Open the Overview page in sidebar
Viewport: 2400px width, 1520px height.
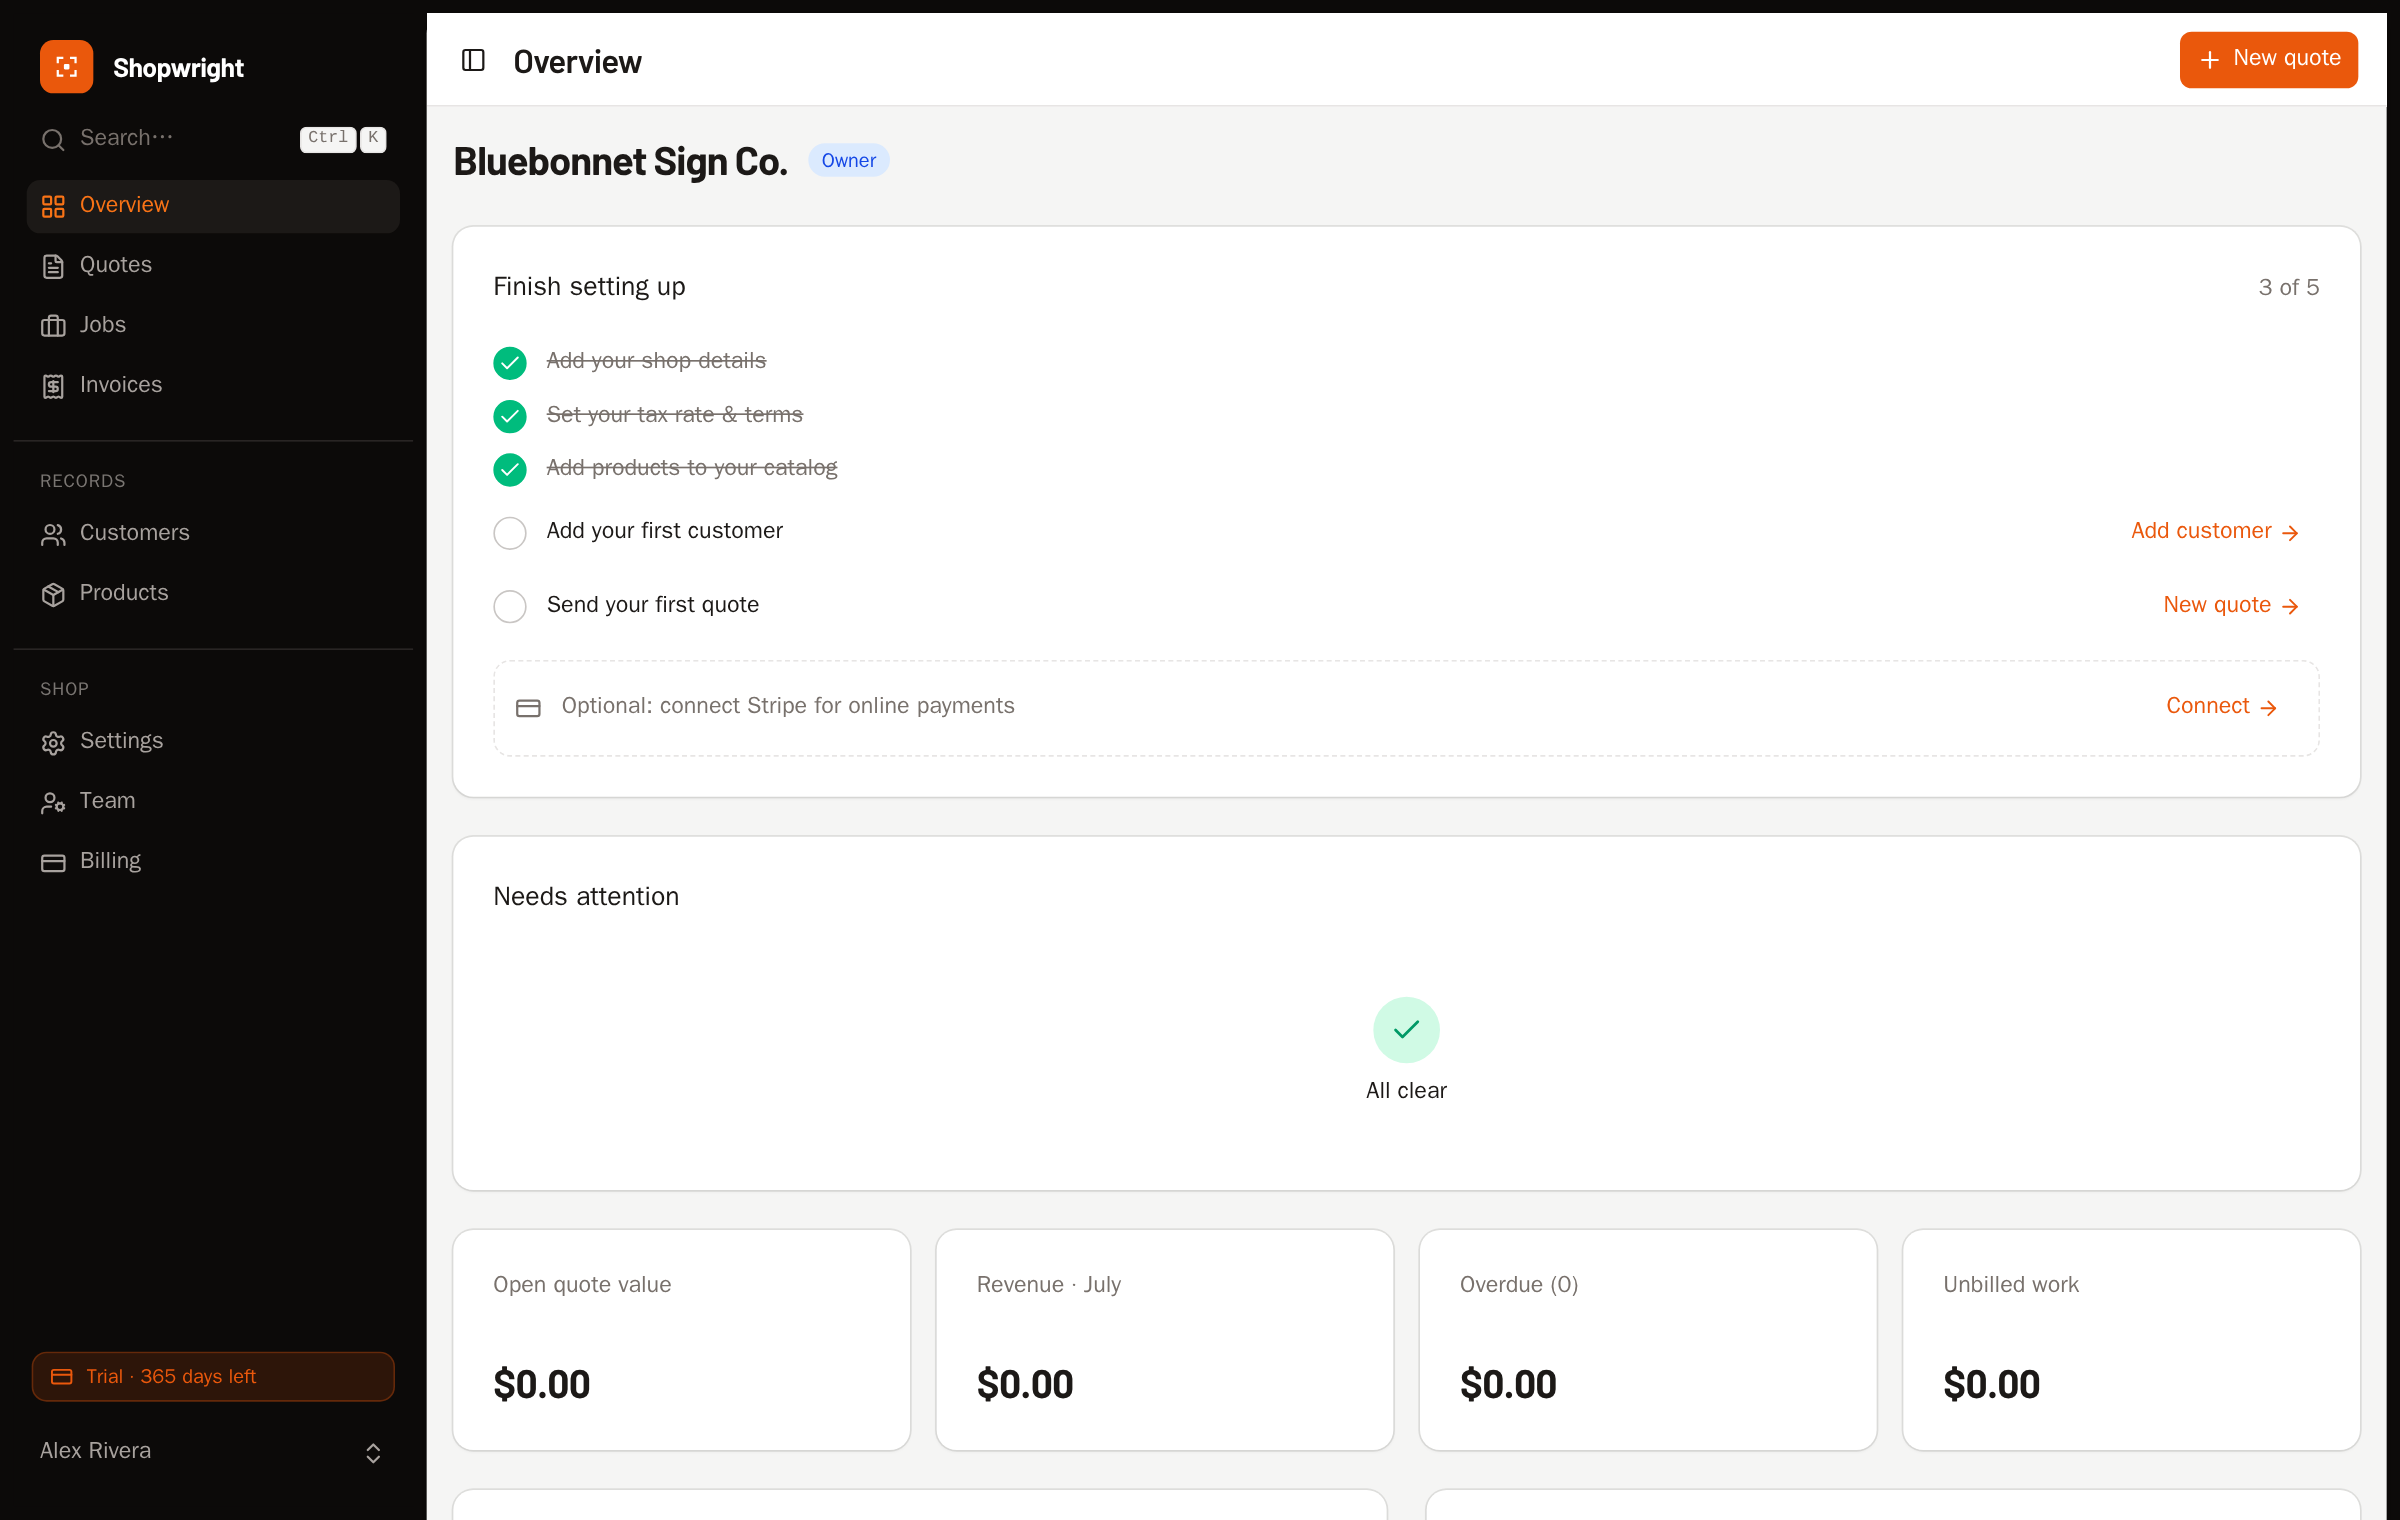click(x=213, y=206)
